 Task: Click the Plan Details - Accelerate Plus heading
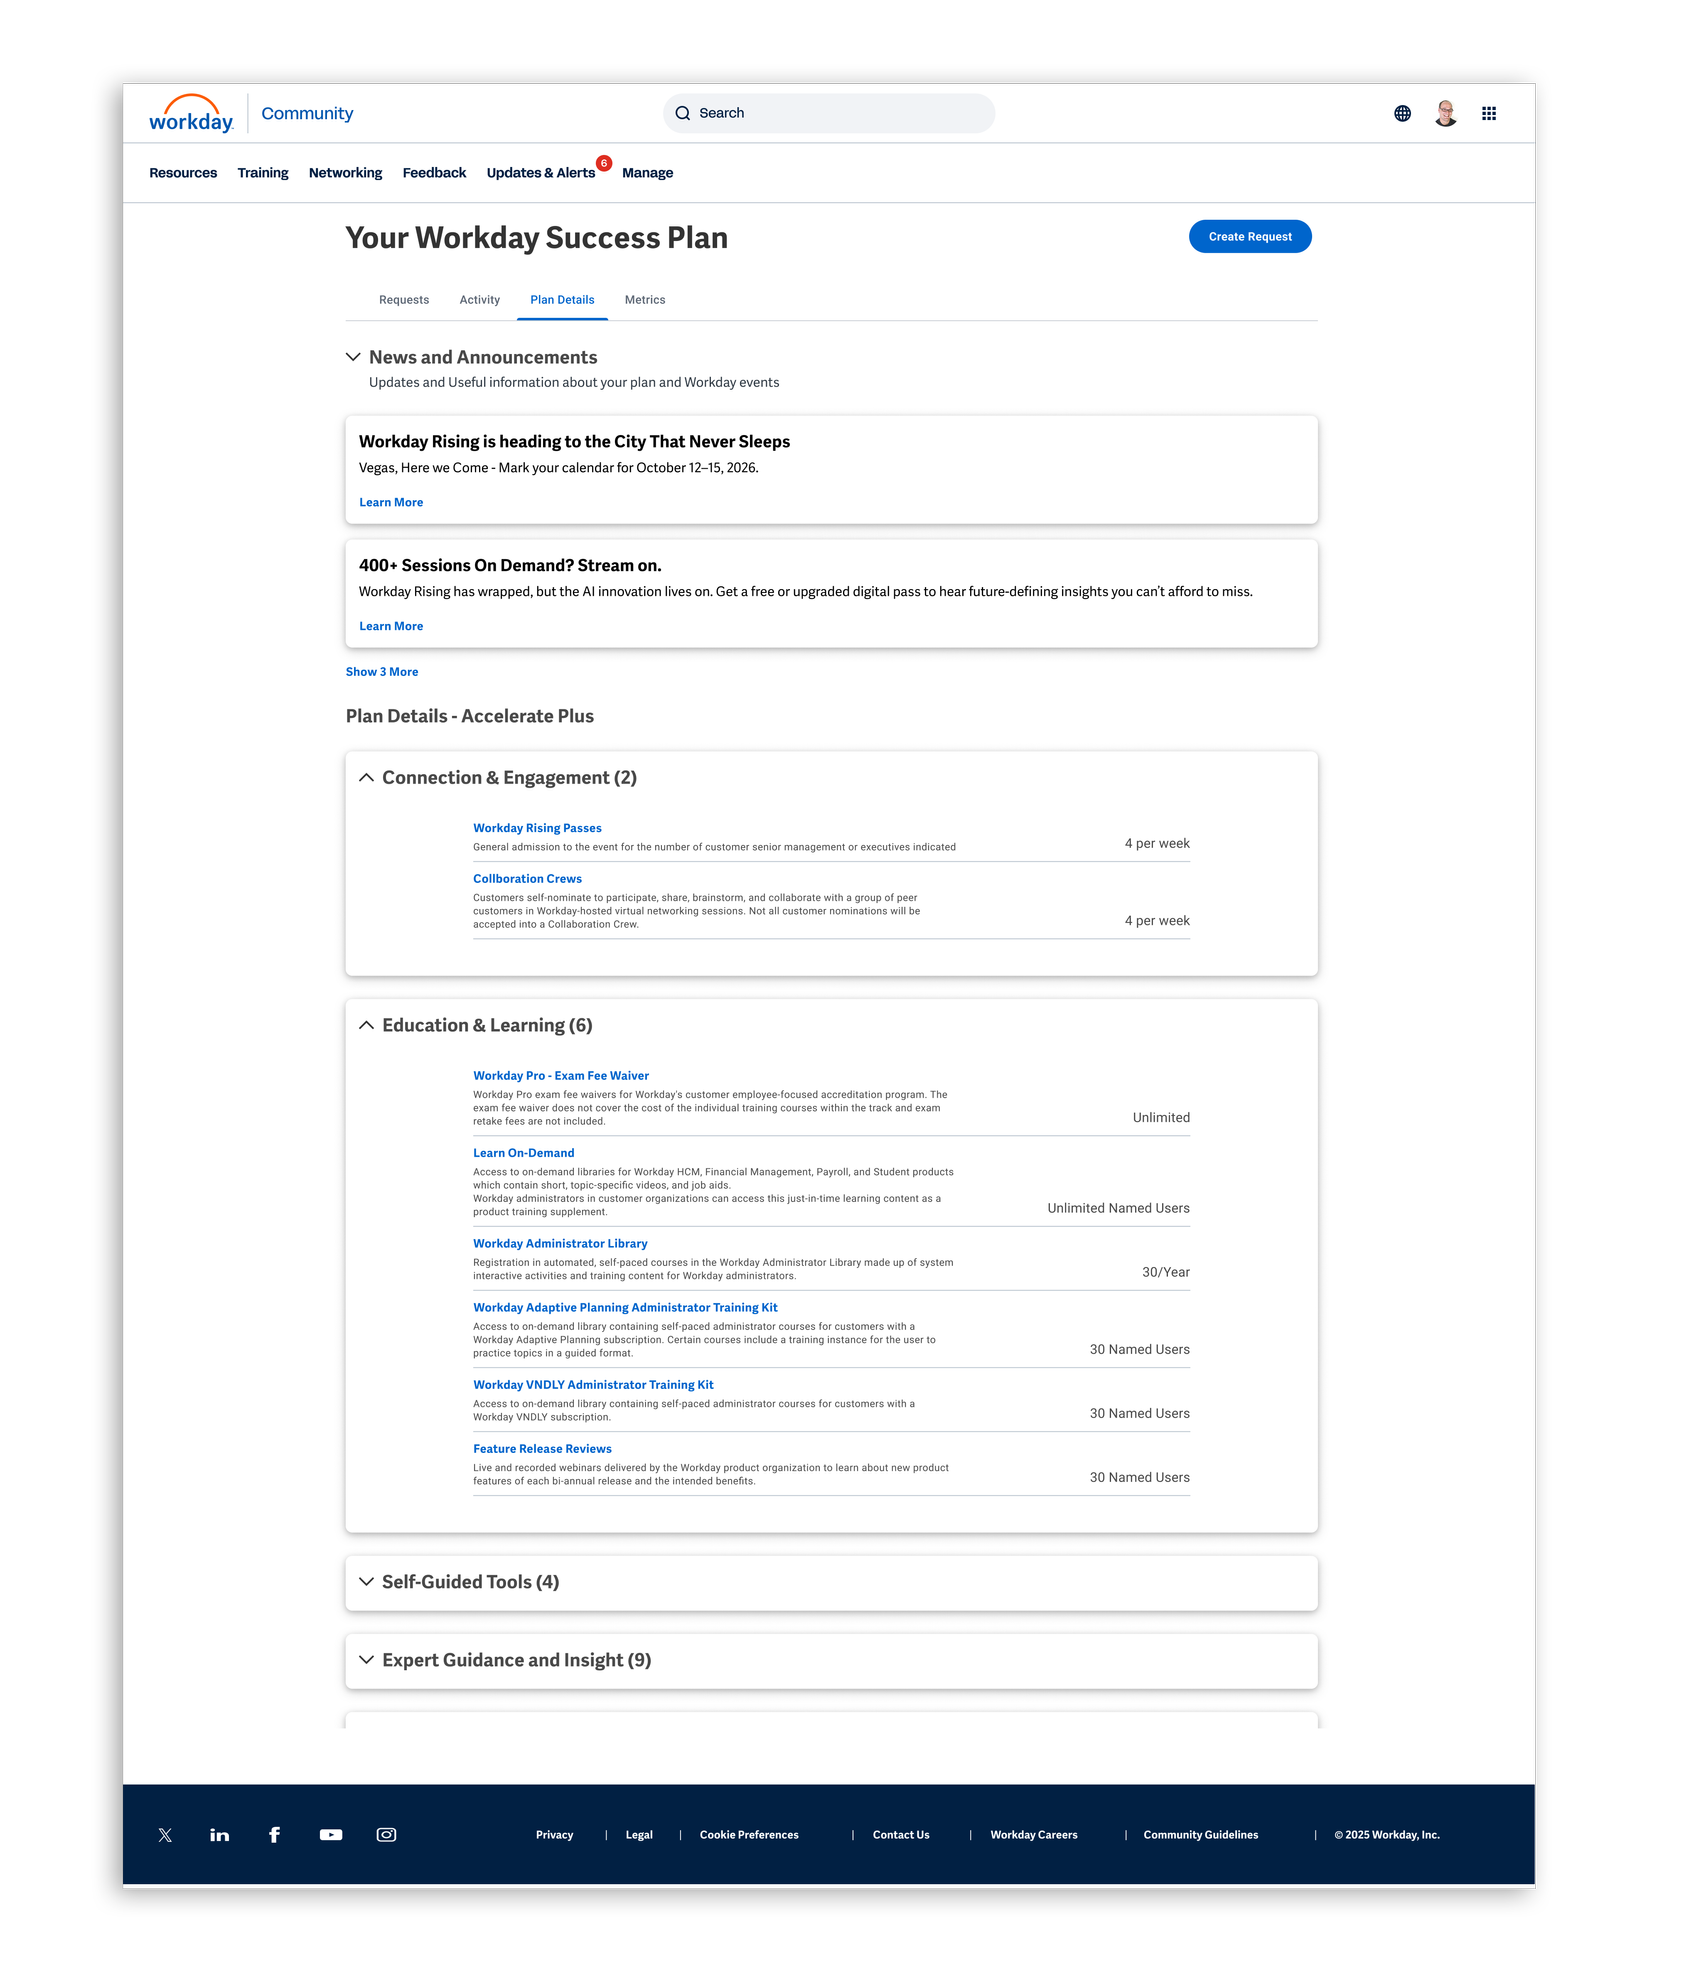pyautogui.click(x=470, y=717)
